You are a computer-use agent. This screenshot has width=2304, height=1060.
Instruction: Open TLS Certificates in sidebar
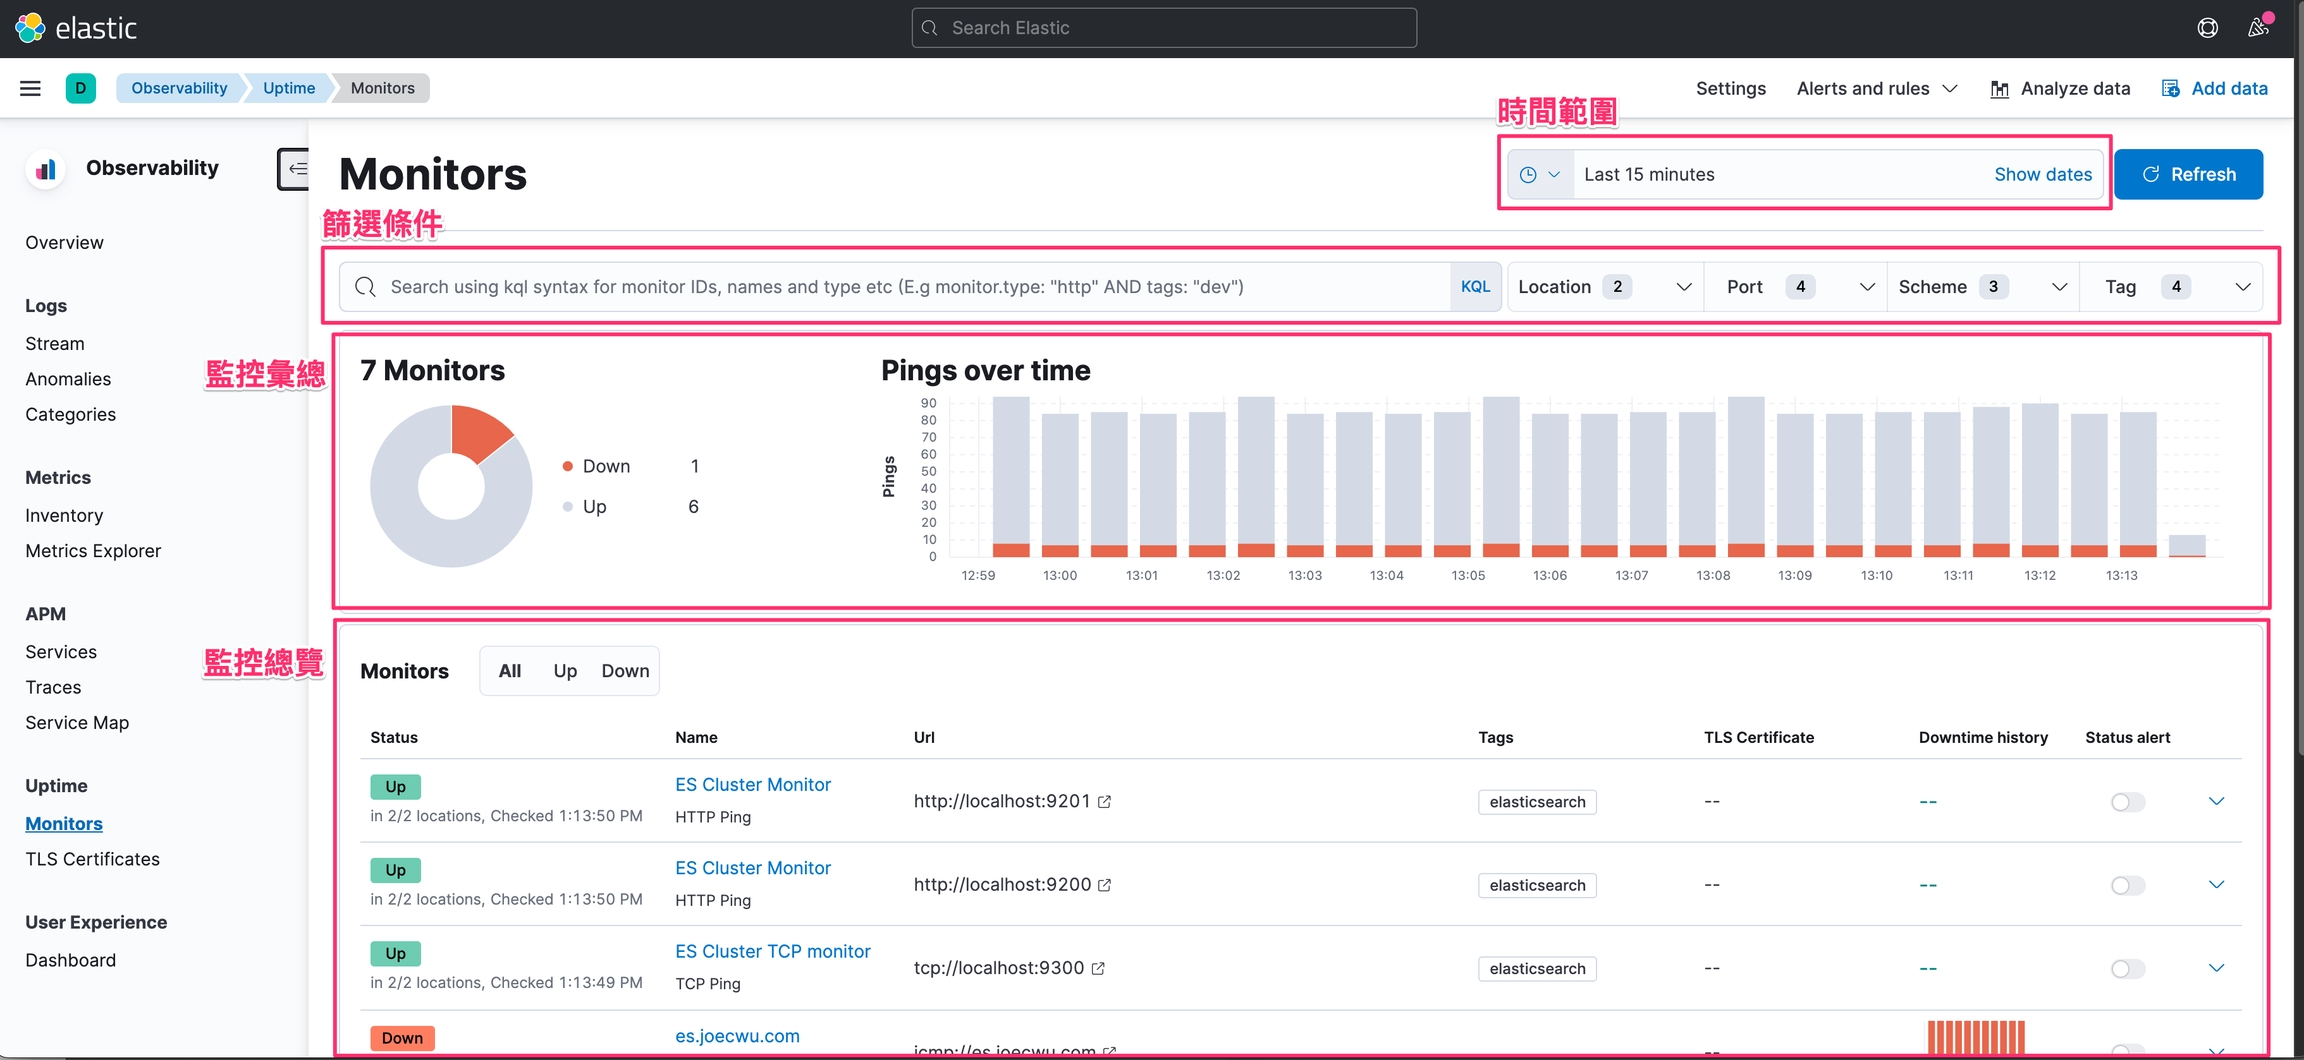pyautogui.click(x=92, y=860)
